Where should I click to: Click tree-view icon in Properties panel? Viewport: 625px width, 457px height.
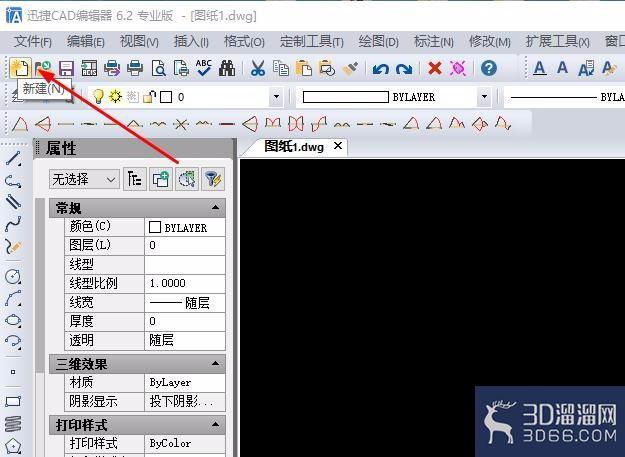pyautogui.click(x=134, y=179)
